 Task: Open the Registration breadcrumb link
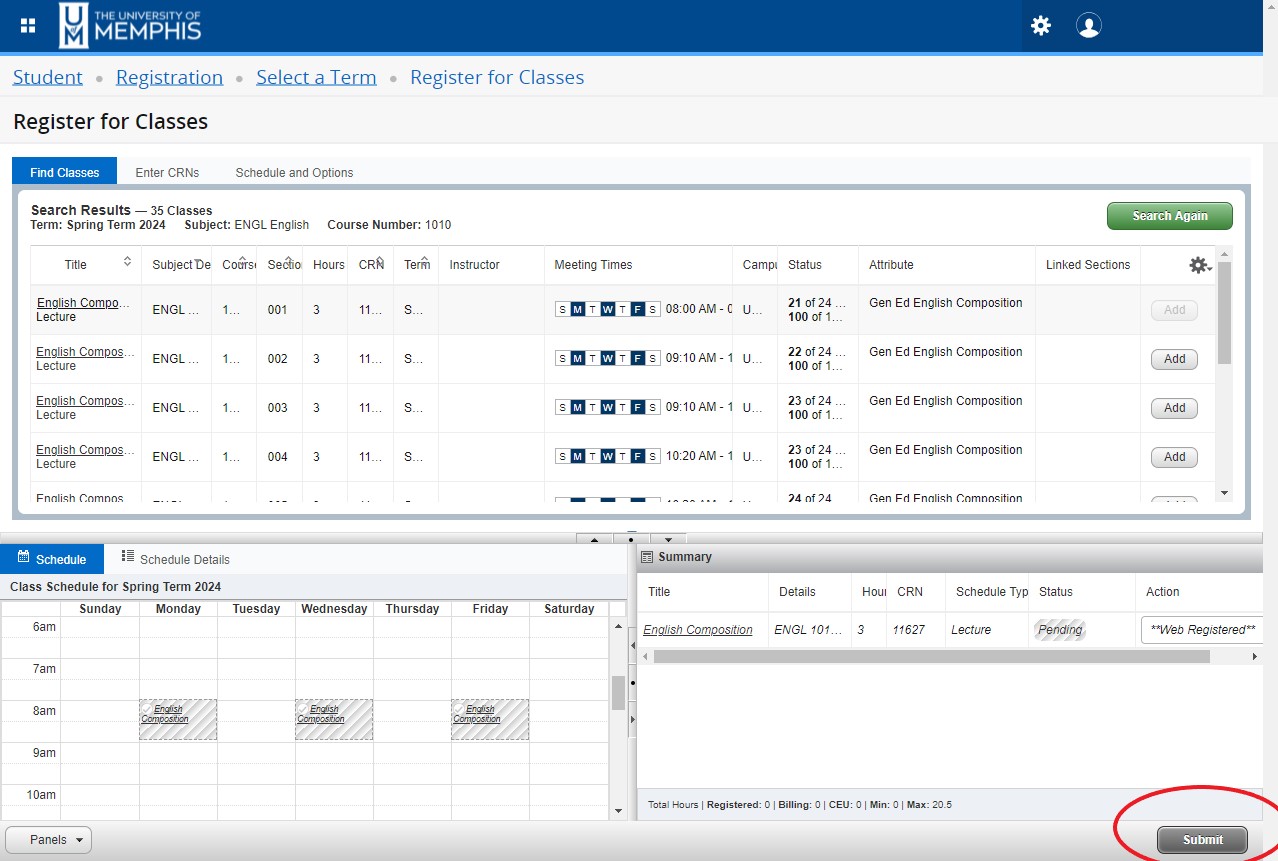(x=169, y=76)
